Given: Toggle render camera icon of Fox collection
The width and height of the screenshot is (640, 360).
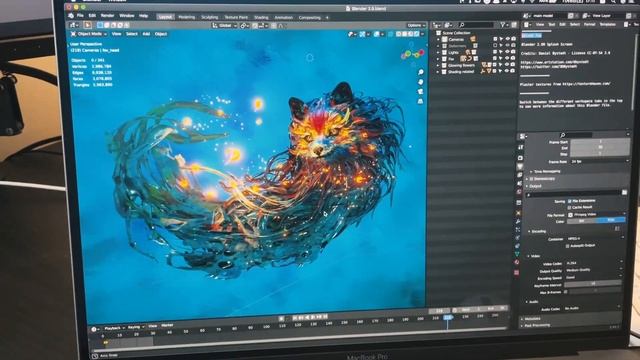Looking at the screenshot, I should pyautogui.click(x=513, y=59).
